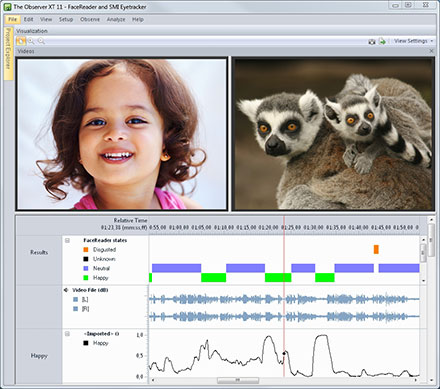Click the orange Disgusted event bar
440x389 pixels.
(x=376, y=249)
